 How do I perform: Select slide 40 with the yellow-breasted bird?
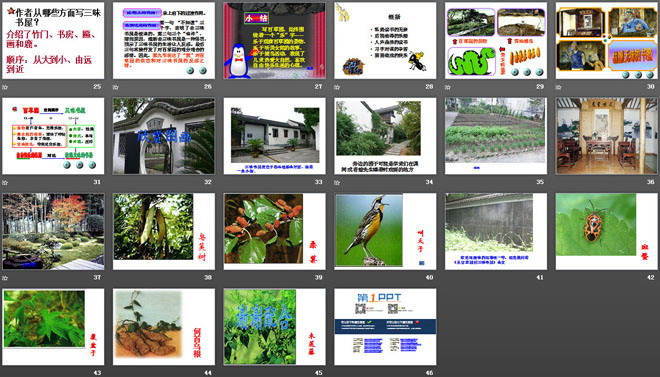pos(385,231)
